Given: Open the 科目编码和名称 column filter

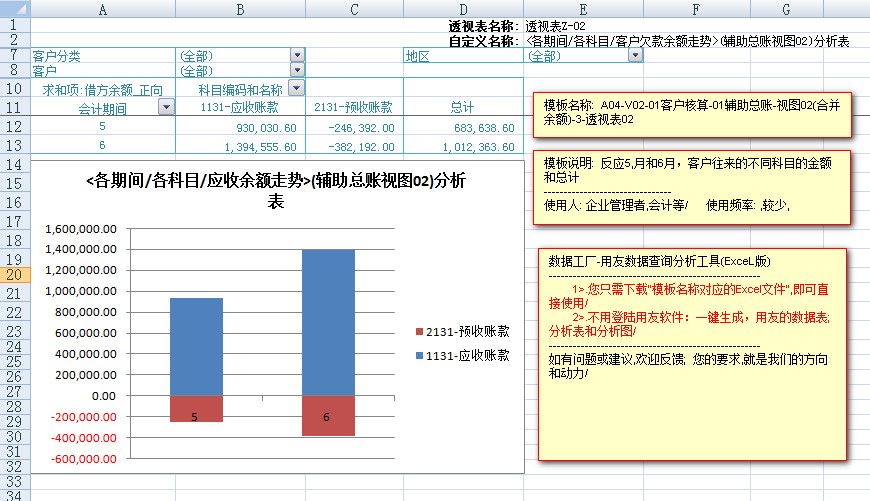Looking at the screenshot, I should (x=295, y=89).
